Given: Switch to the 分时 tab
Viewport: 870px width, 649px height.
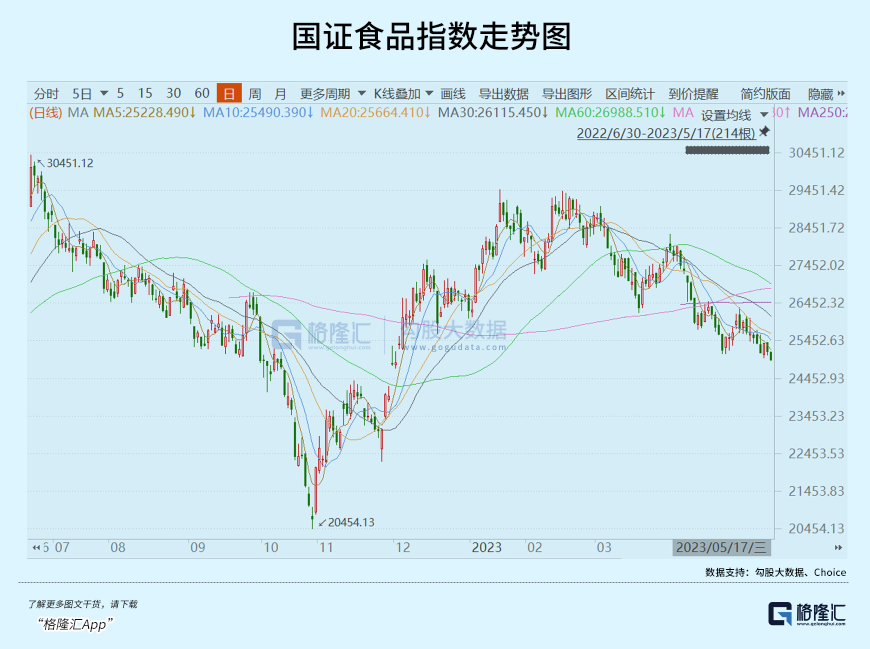Looking at the screenshot, I should (46, 93).
